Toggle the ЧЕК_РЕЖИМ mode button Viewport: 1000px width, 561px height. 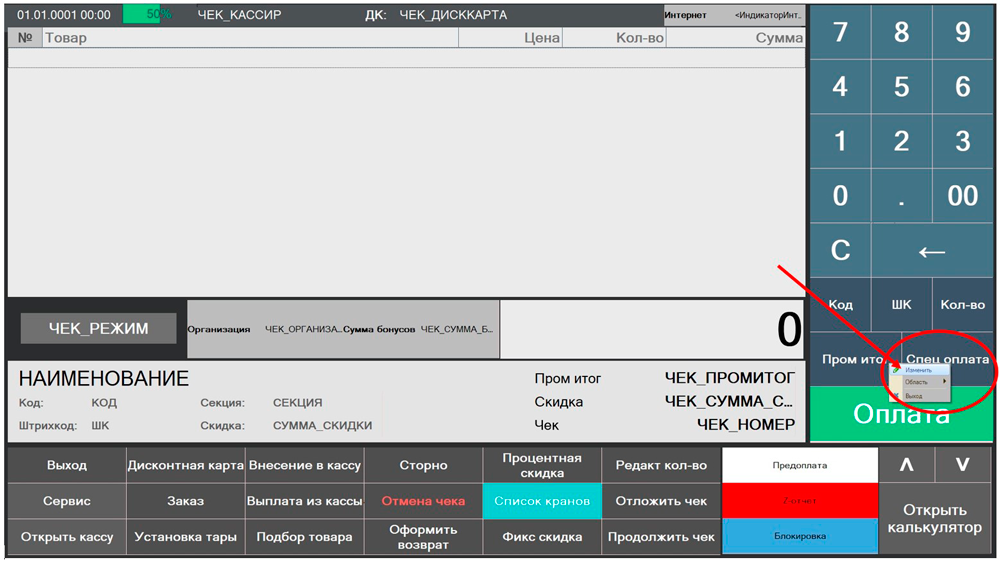(x=98, y=328)
